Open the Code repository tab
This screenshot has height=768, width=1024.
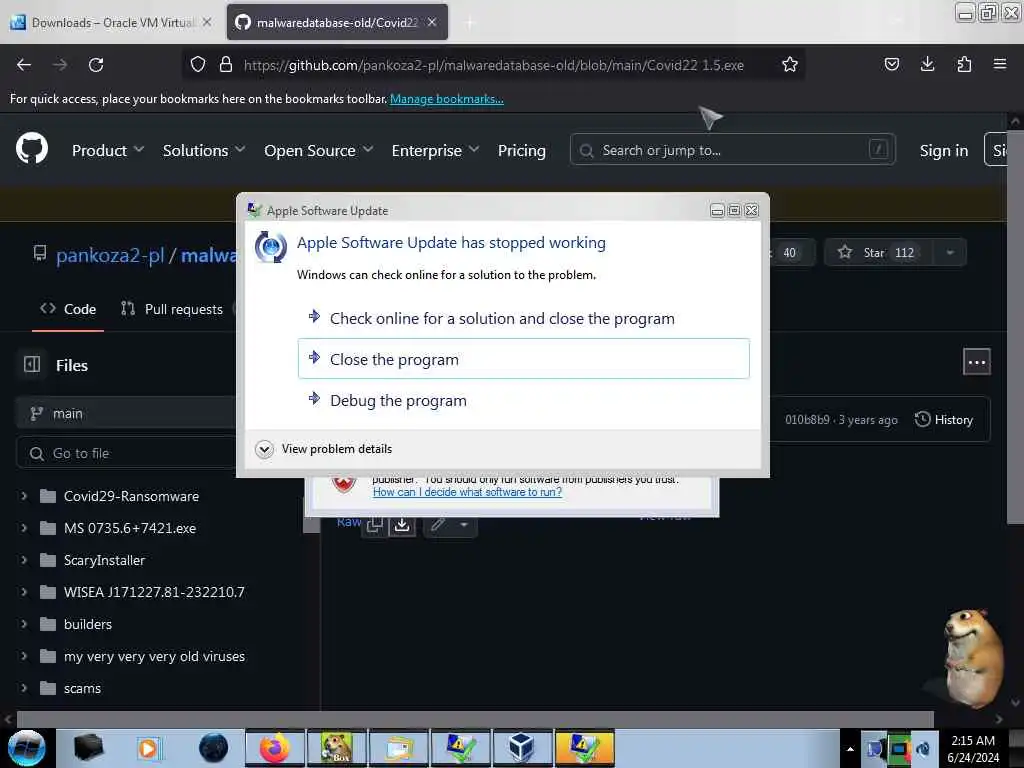click(68, 309)
